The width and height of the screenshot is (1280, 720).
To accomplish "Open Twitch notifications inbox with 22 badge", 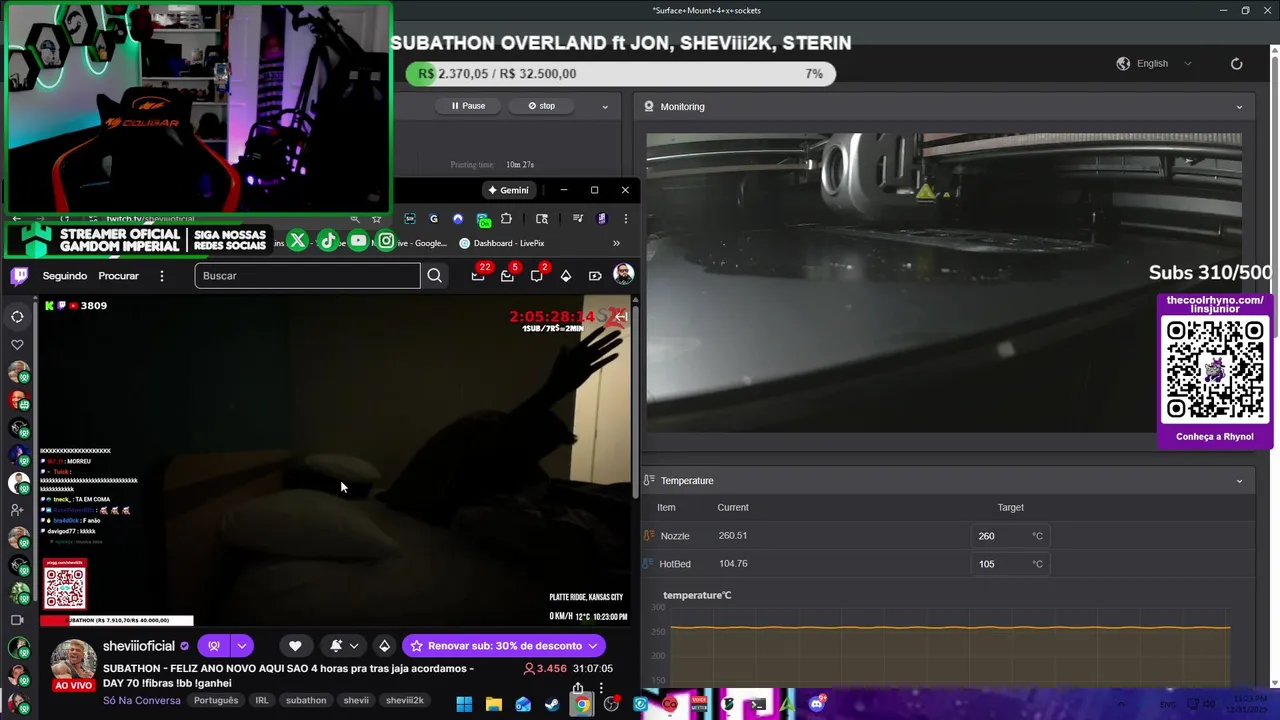I will coord(478,276).
